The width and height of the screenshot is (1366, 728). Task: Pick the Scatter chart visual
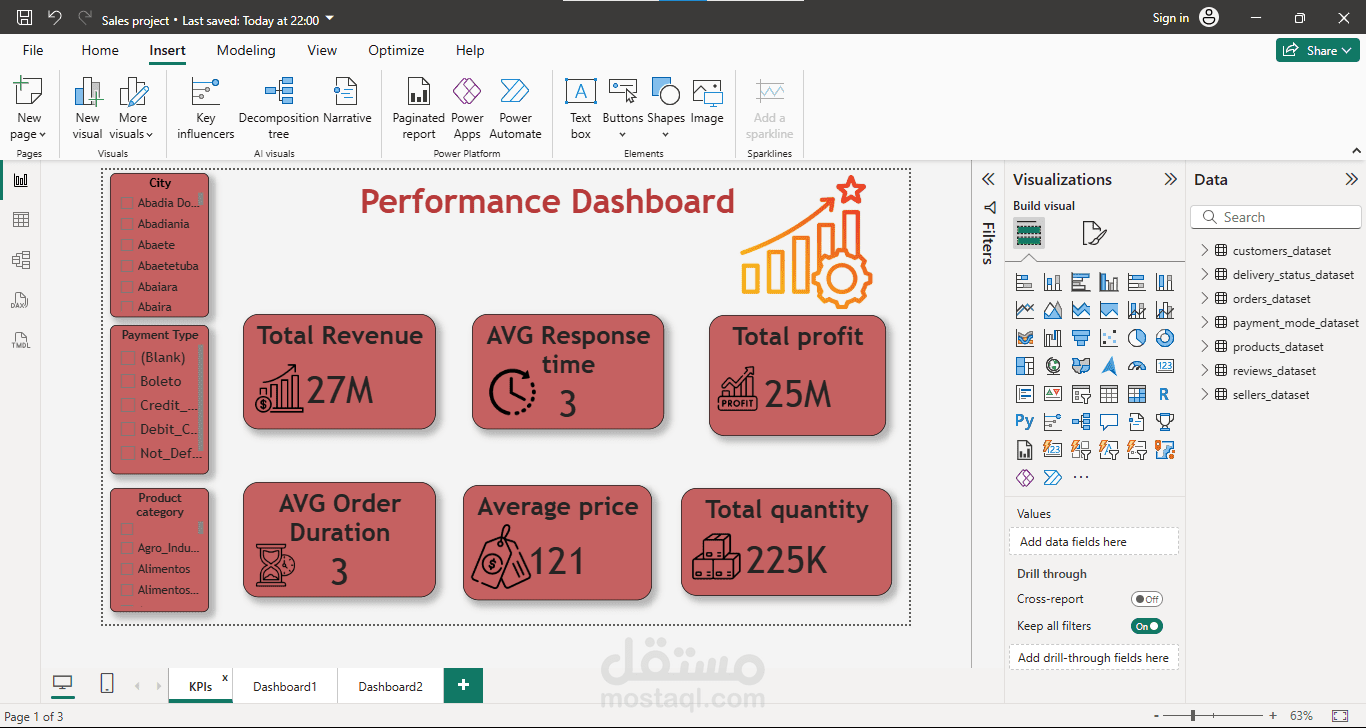[1108, 338]
